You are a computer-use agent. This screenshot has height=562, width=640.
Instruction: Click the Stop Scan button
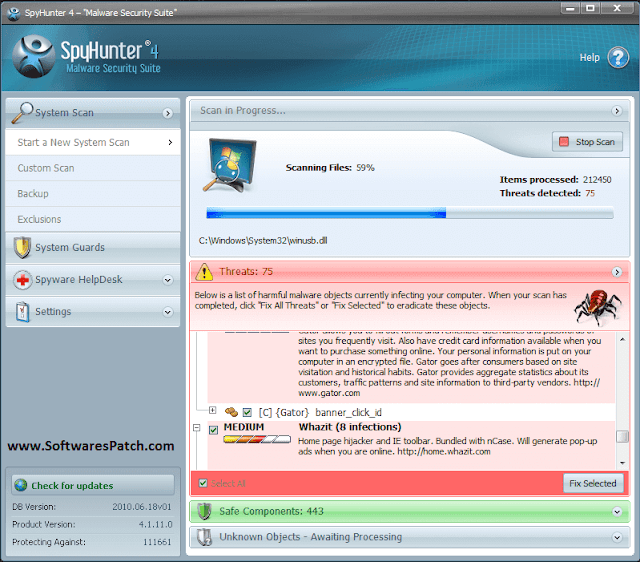pos(587,142)
